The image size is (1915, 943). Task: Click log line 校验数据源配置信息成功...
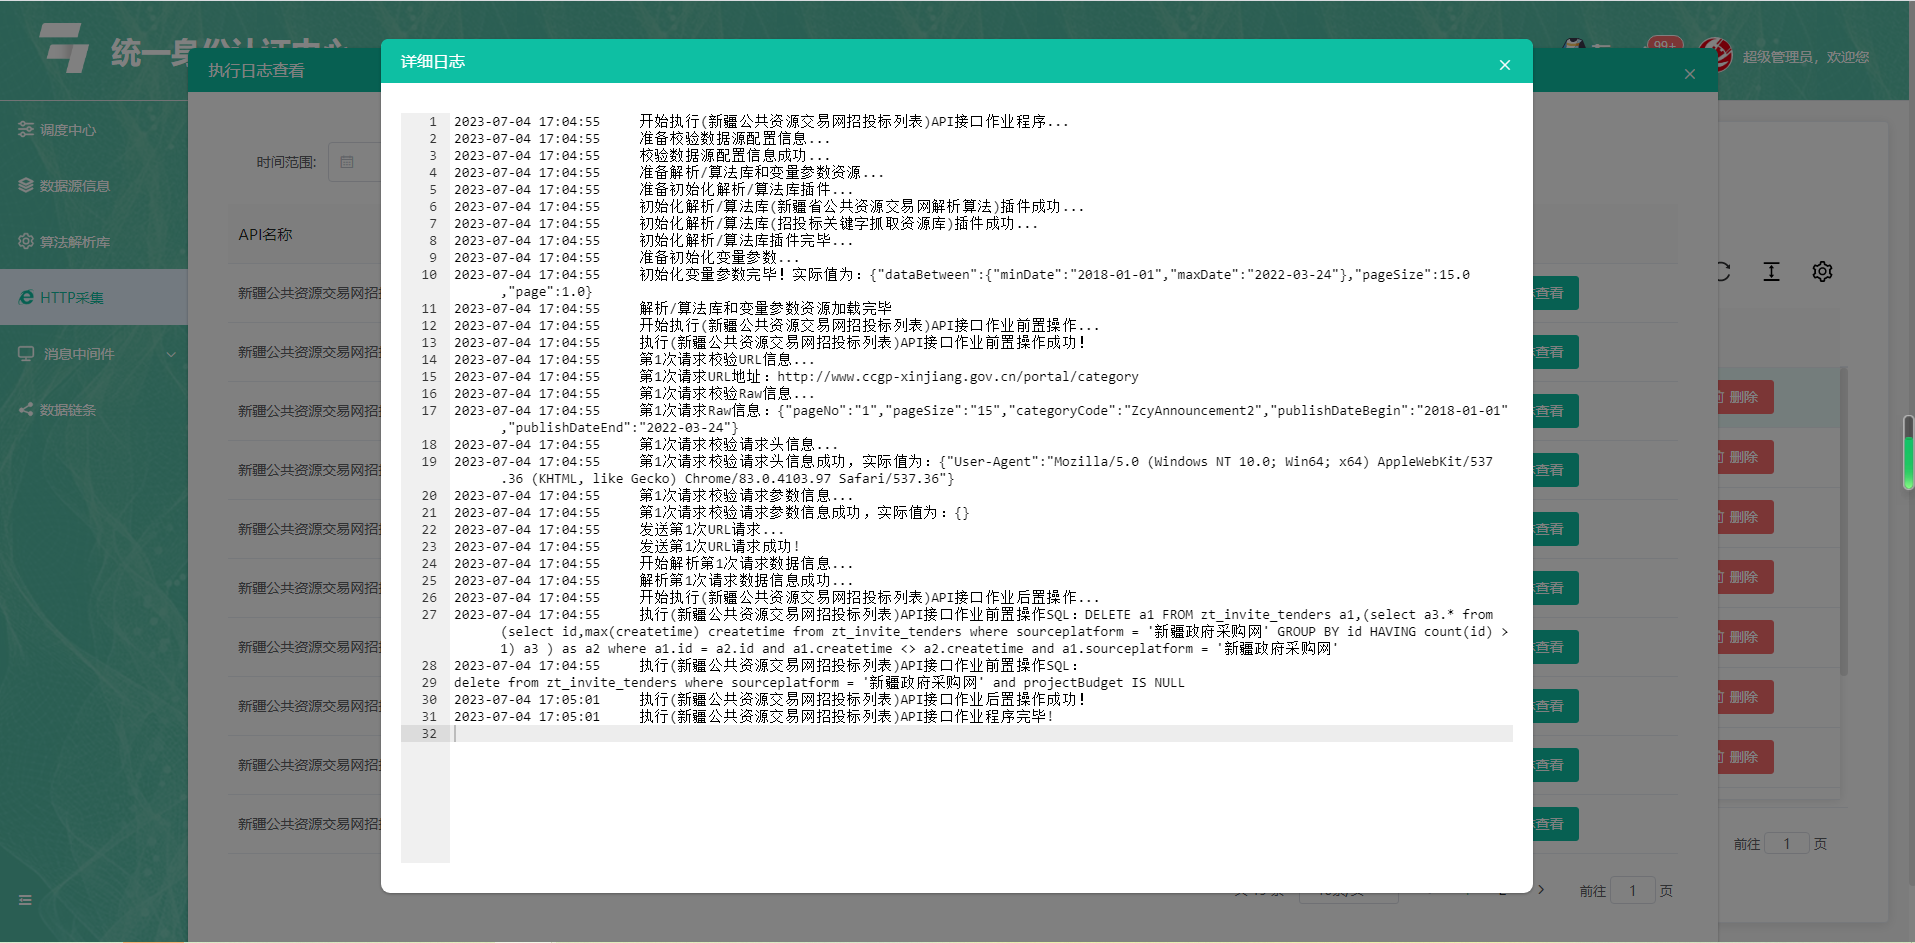[735, 156]
